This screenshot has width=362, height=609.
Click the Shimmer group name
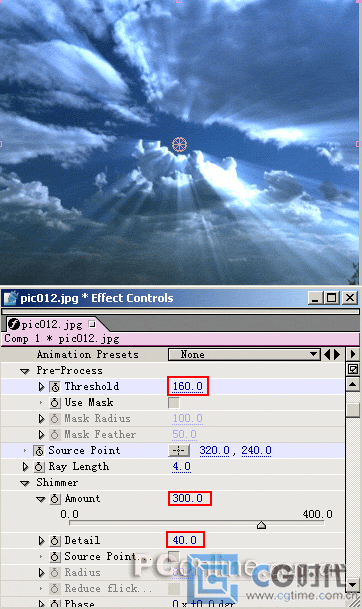click(x=57, y=482)
